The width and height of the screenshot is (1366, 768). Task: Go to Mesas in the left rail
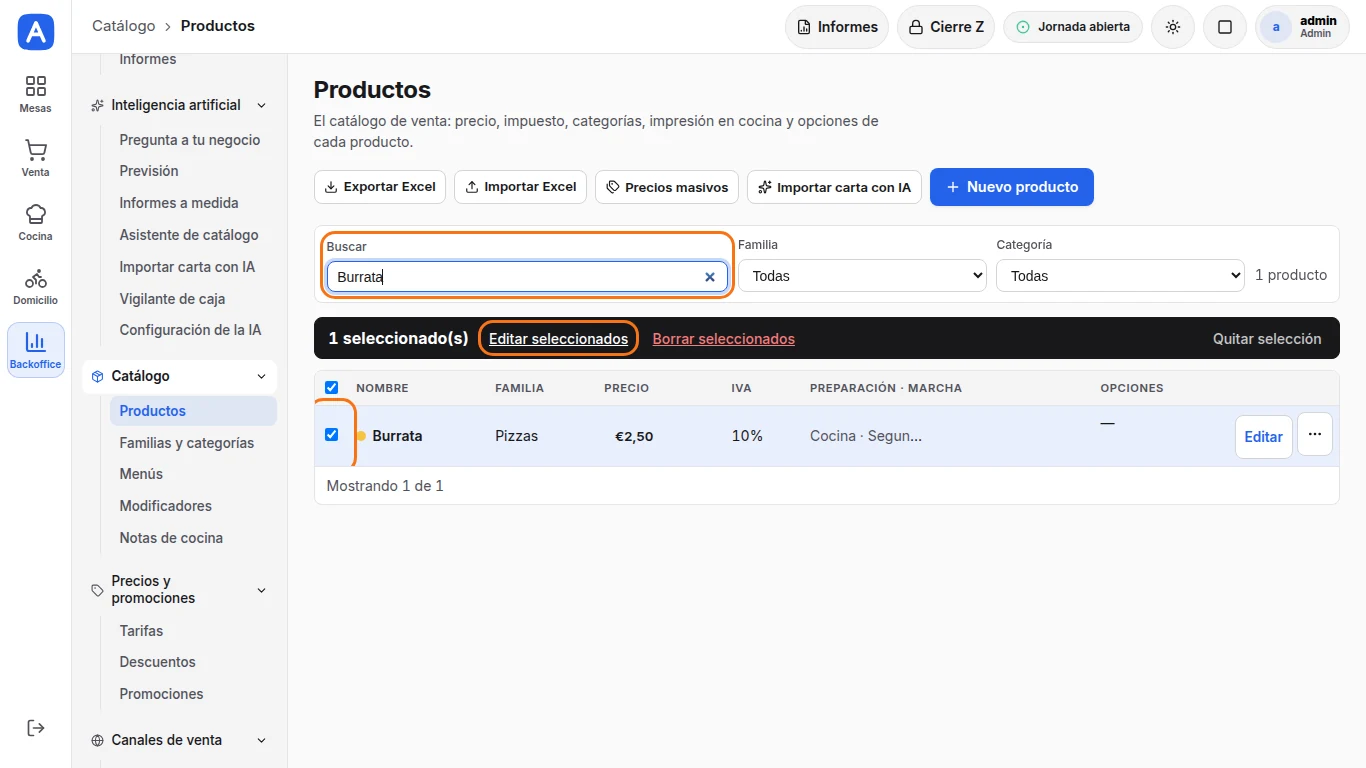[x=36, y=94]
